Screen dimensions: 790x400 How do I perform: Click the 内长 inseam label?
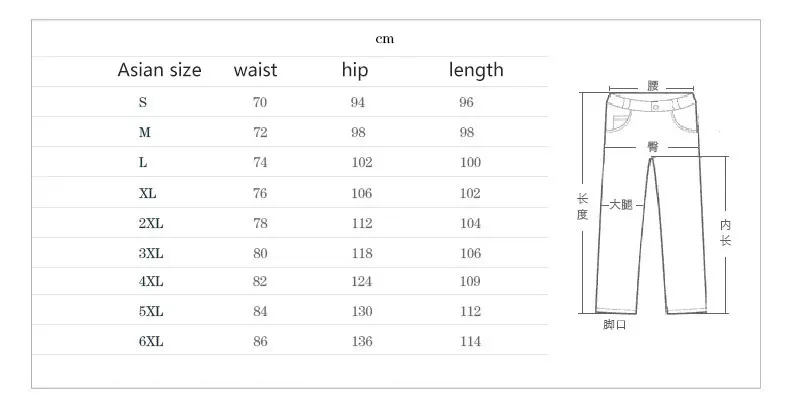(725, 232)
